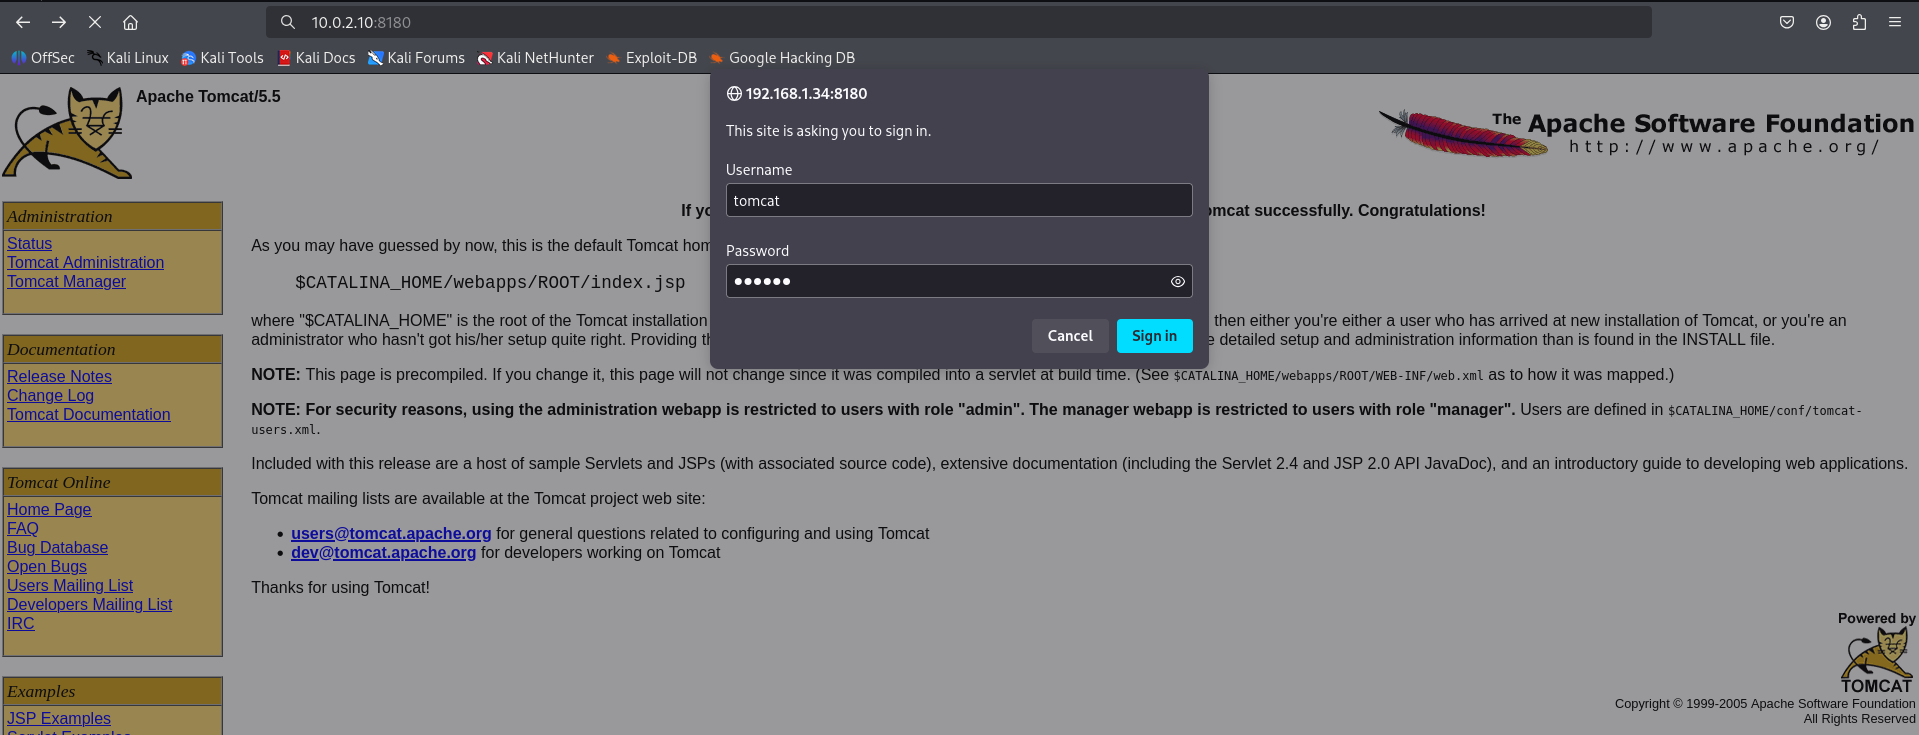The width and height of the screenshot is (1919, 735).
Task: Open the JSP Examples link
Action: (58, 718)
